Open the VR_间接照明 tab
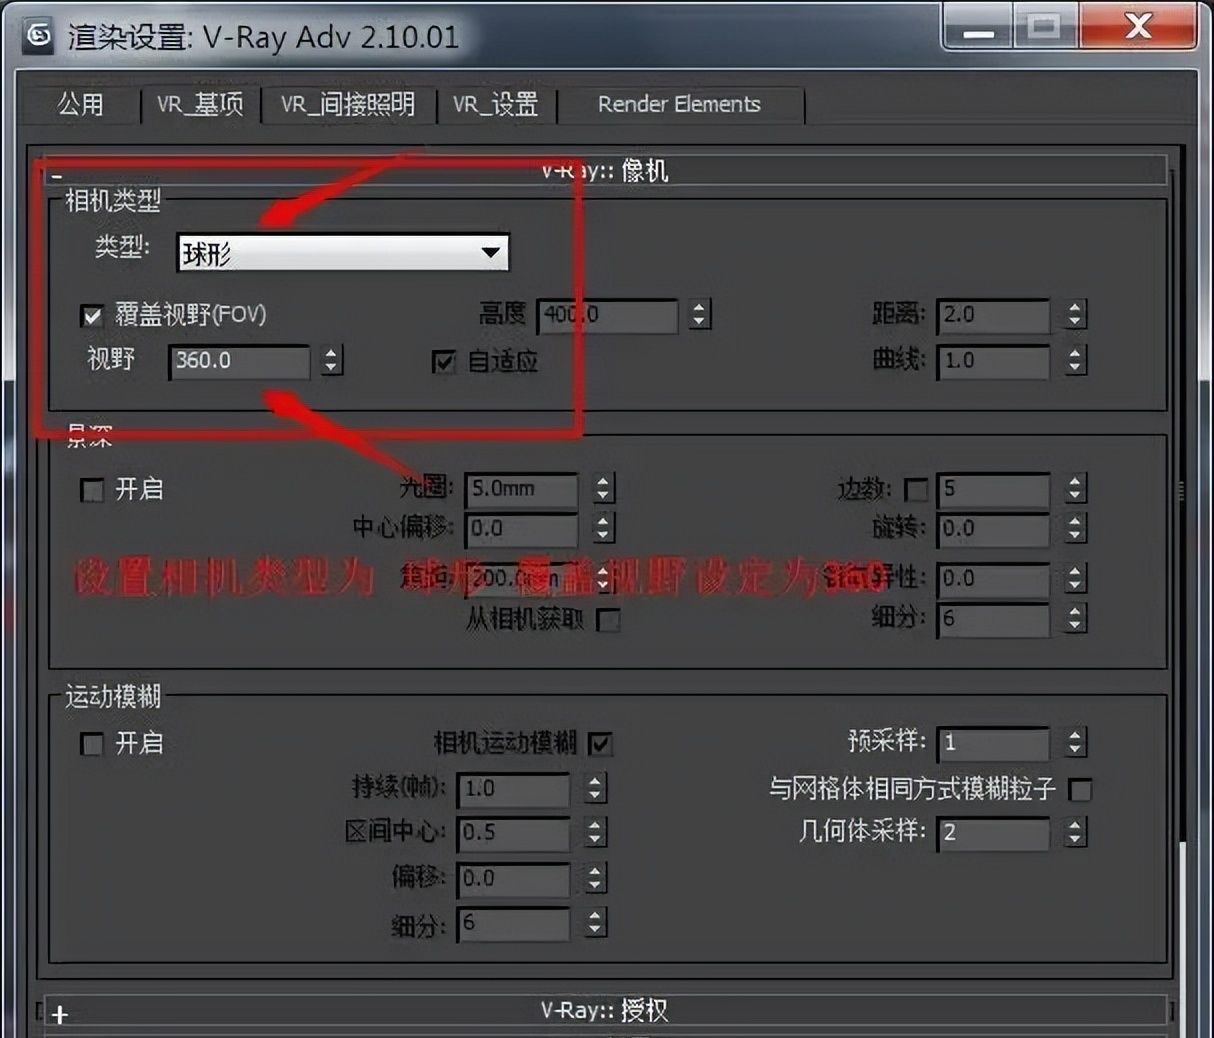1214x1038 pixels. tap(349, 105)
